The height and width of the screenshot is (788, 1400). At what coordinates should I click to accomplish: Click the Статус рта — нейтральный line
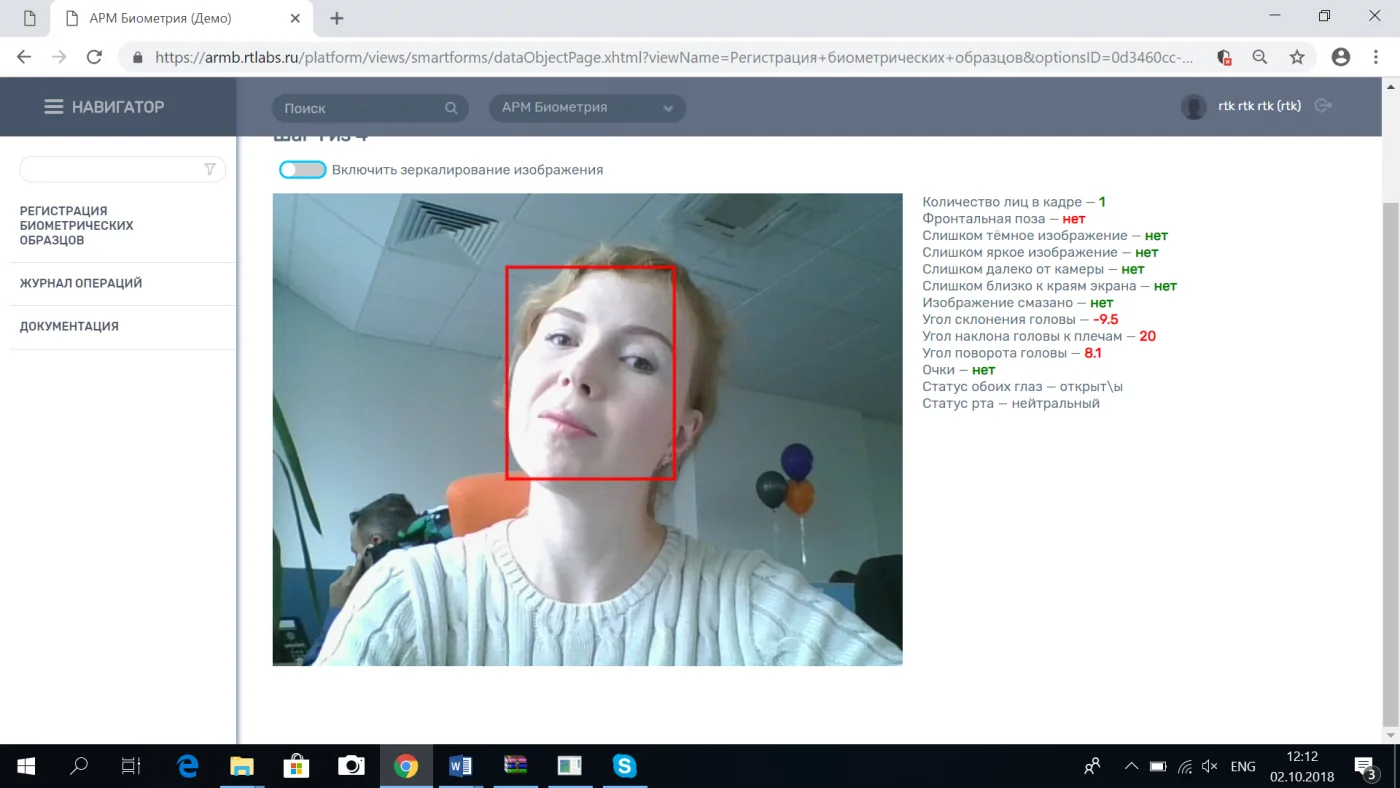[1011, 404]
